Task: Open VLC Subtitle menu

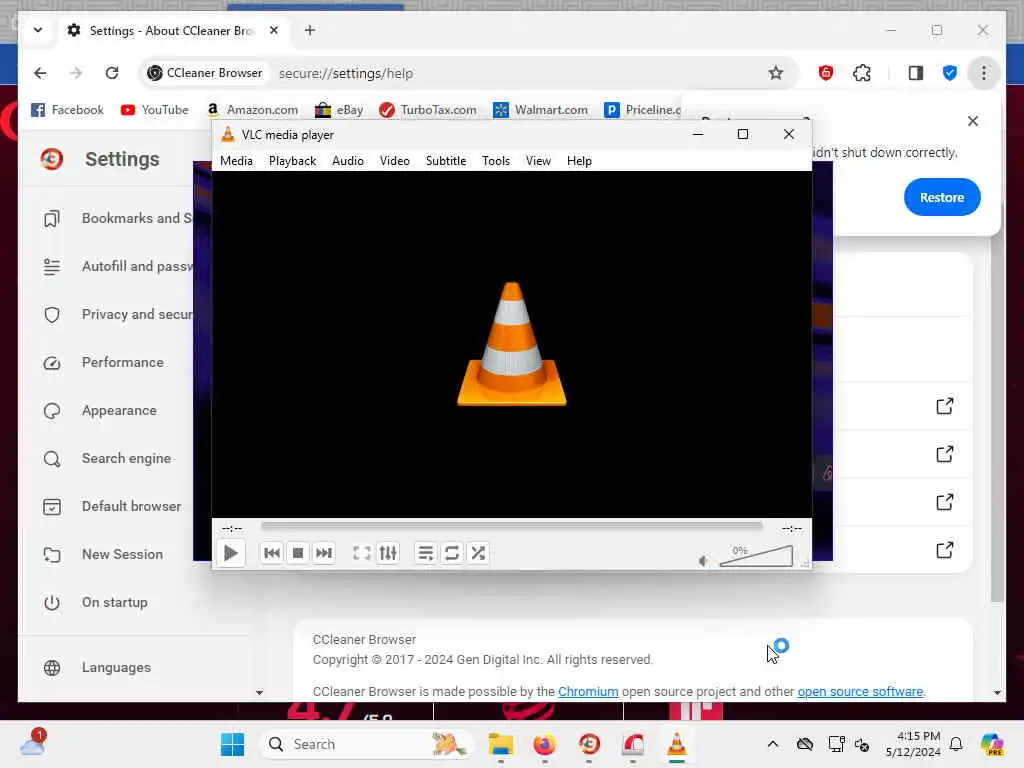Action: click(446, 161)
